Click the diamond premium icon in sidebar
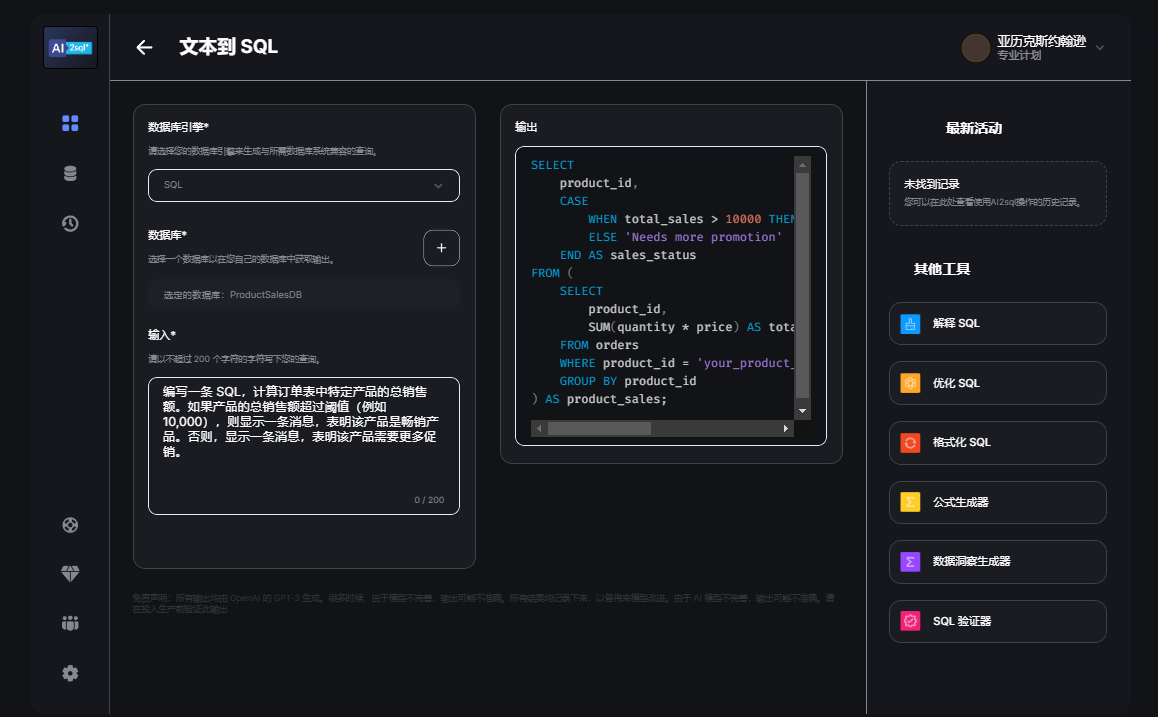Screen dimensions: 1158x717 (70, 574)
